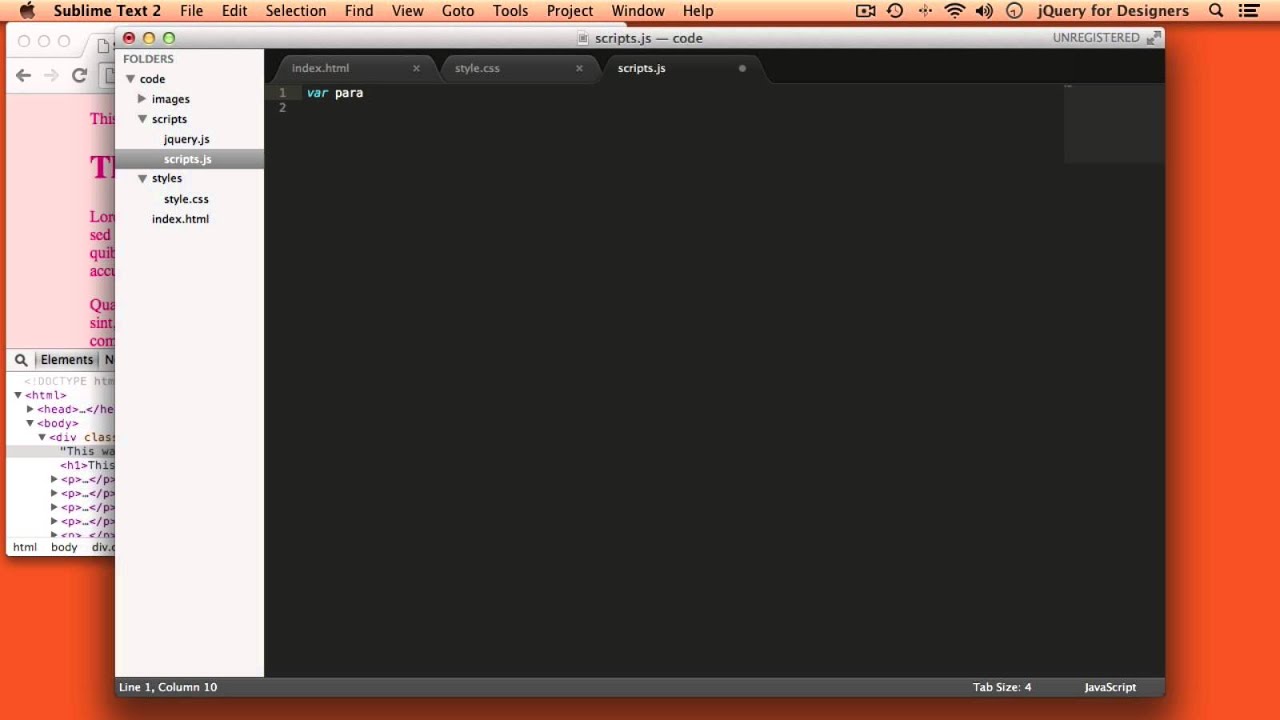Image resolution: width=1280 pixels, height=720 pixels.
Task: Click line number 2 in the gutter
Action: click(282, 108)
